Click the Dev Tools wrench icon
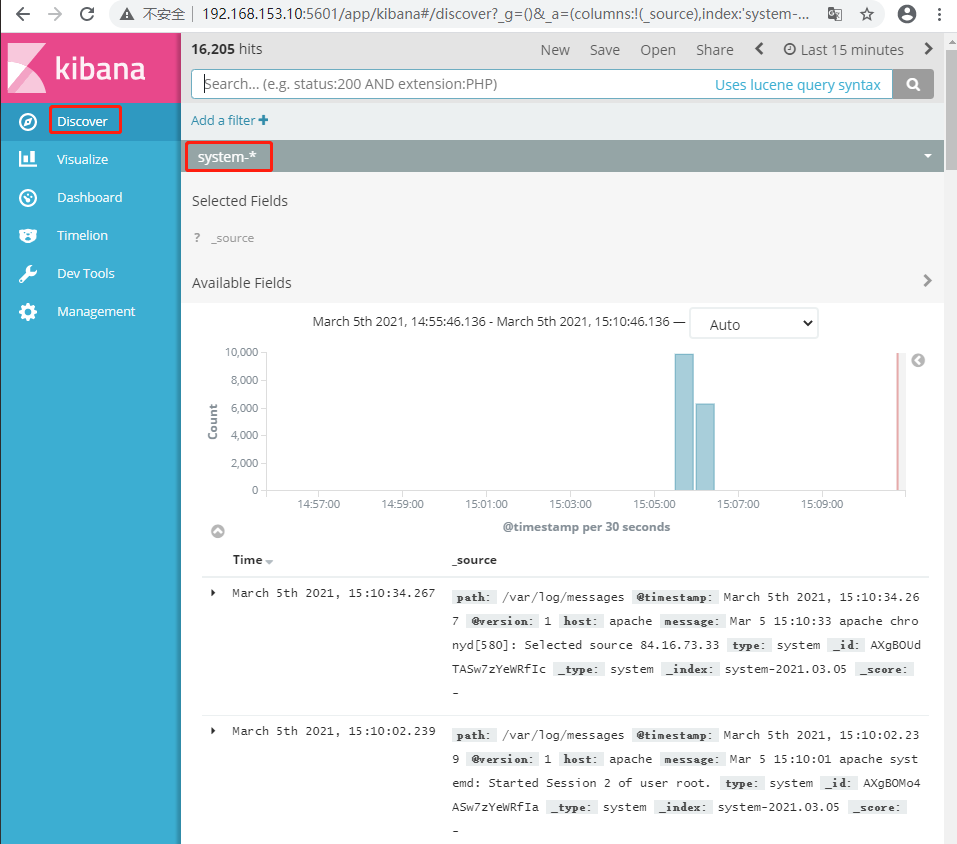This screenshot has width=957, height=844. pos(27,273)
